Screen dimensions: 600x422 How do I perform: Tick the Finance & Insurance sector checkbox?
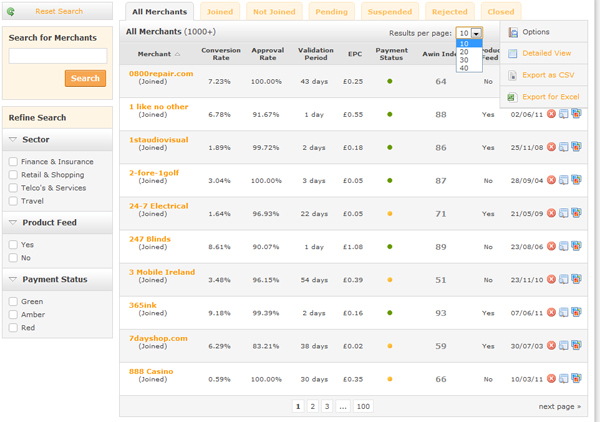click(x=13, y=161)
